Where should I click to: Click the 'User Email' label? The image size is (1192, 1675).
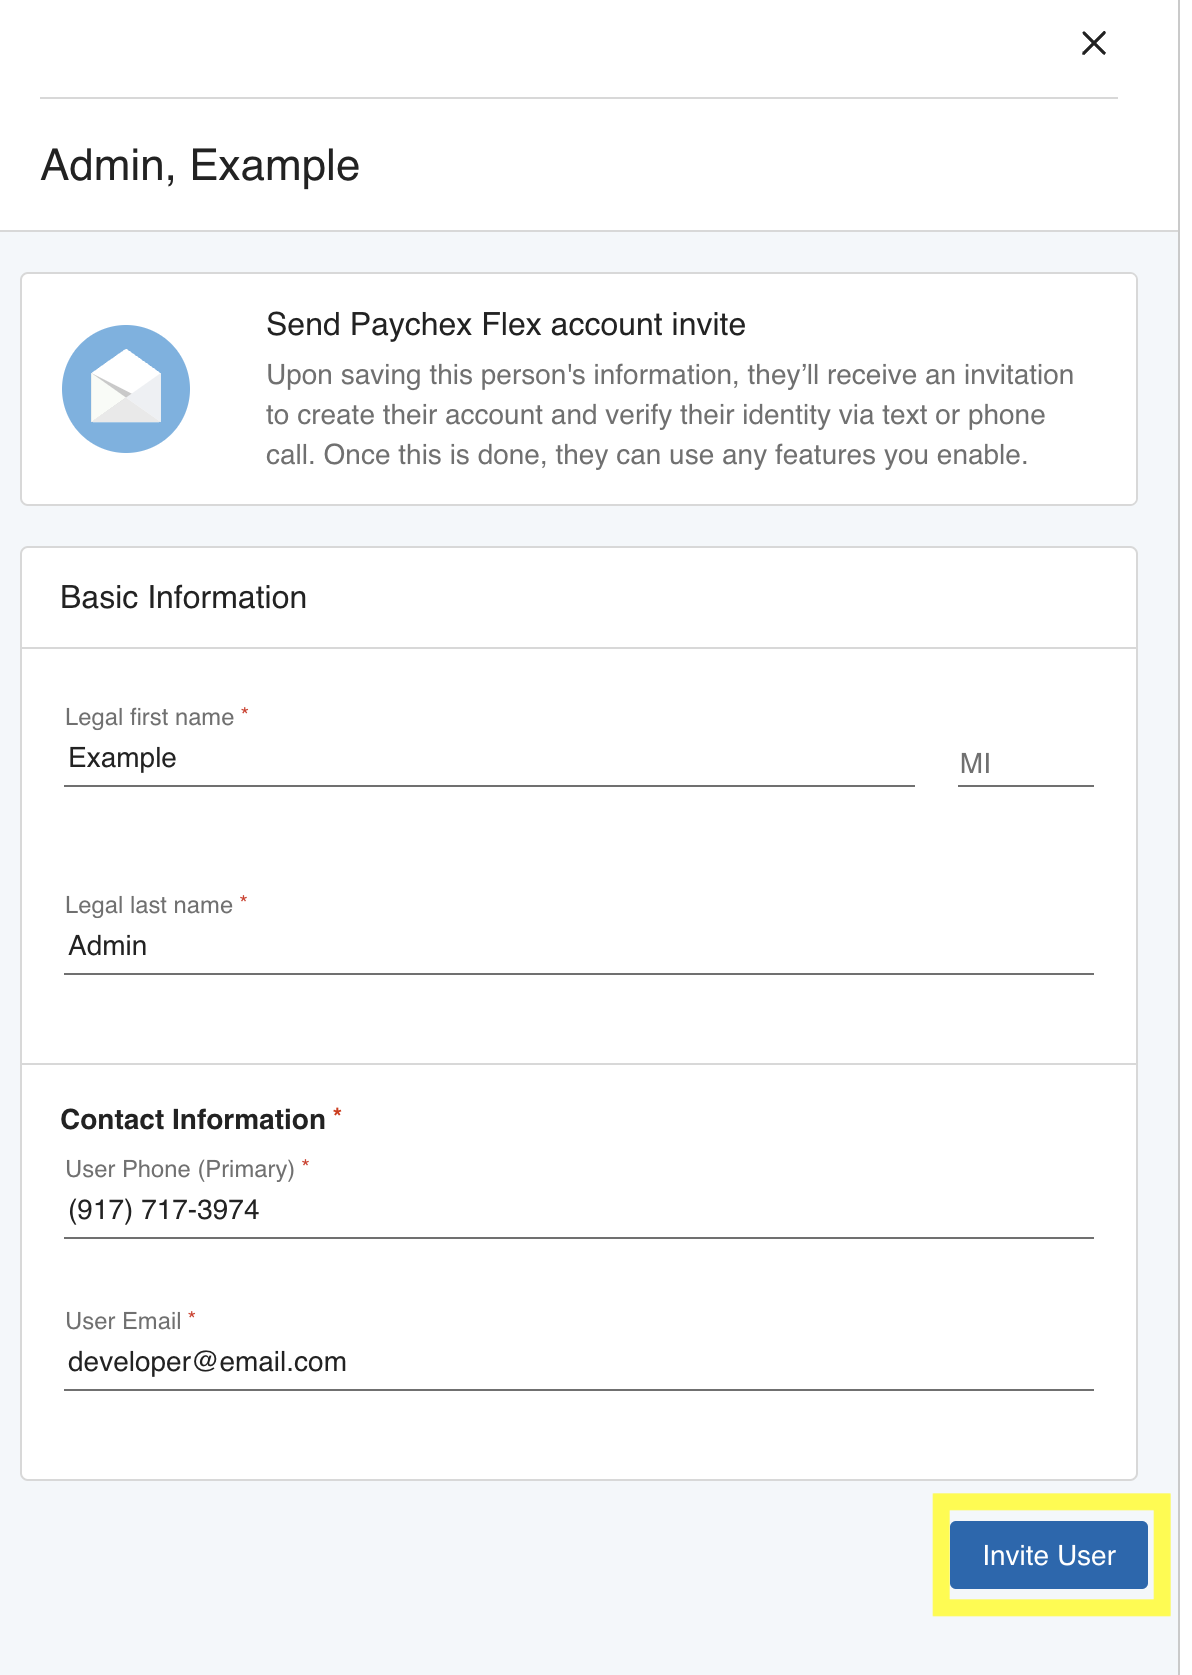point(123,1321)
